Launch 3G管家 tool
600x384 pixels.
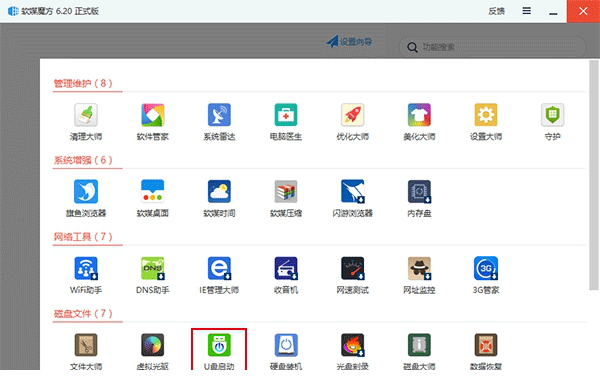486,275
